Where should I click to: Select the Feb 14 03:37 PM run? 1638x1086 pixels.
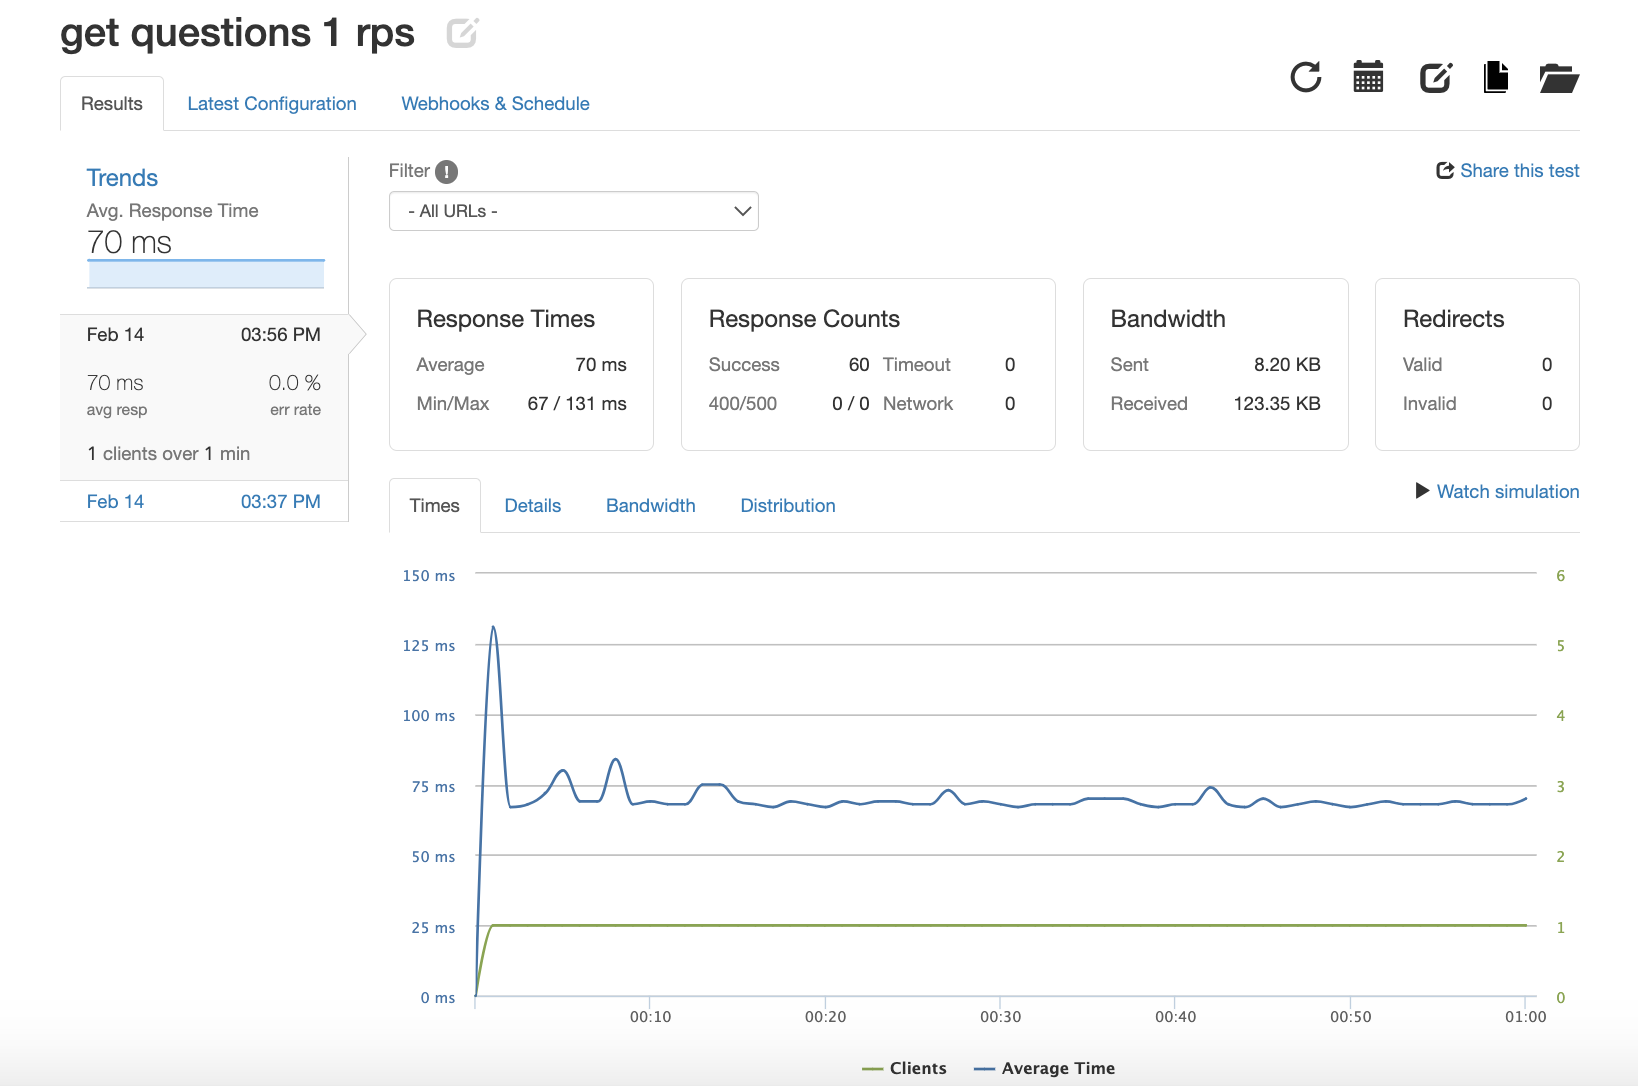click(204, 502)
